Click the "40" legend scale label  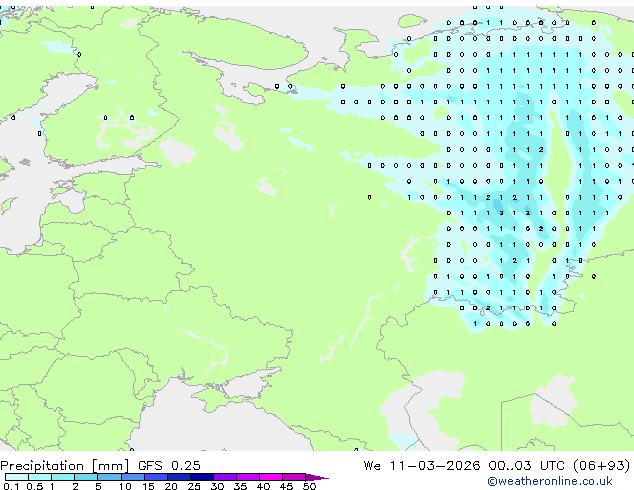click(263, 486)
